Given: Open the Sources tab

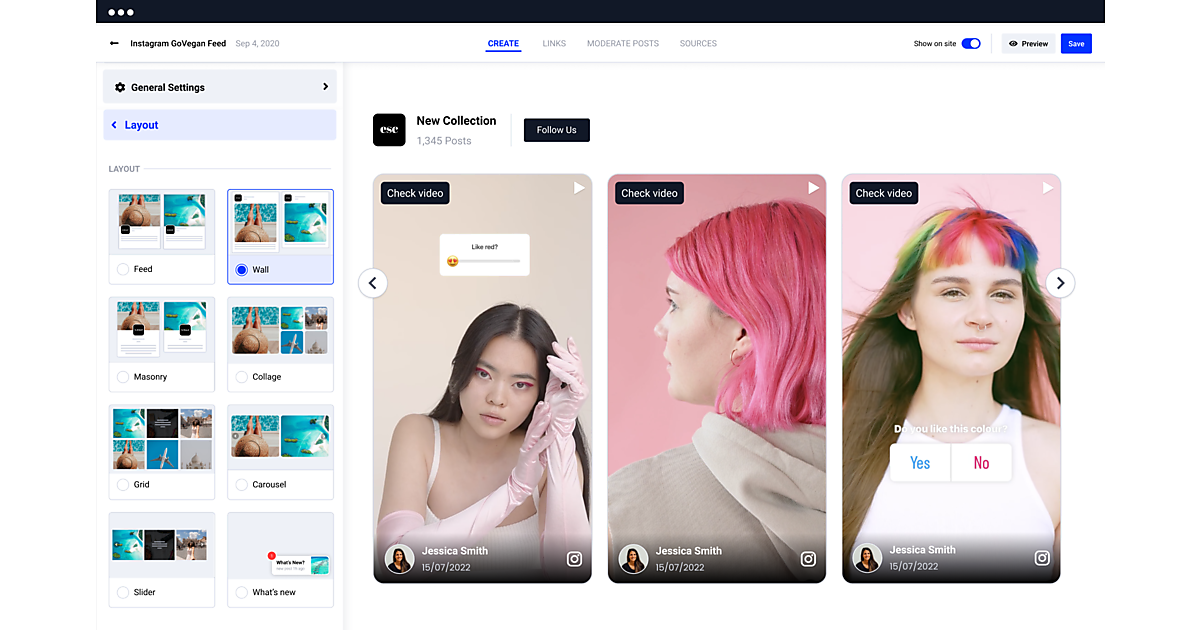Looking at the screenshot, I should click(698, 44).
